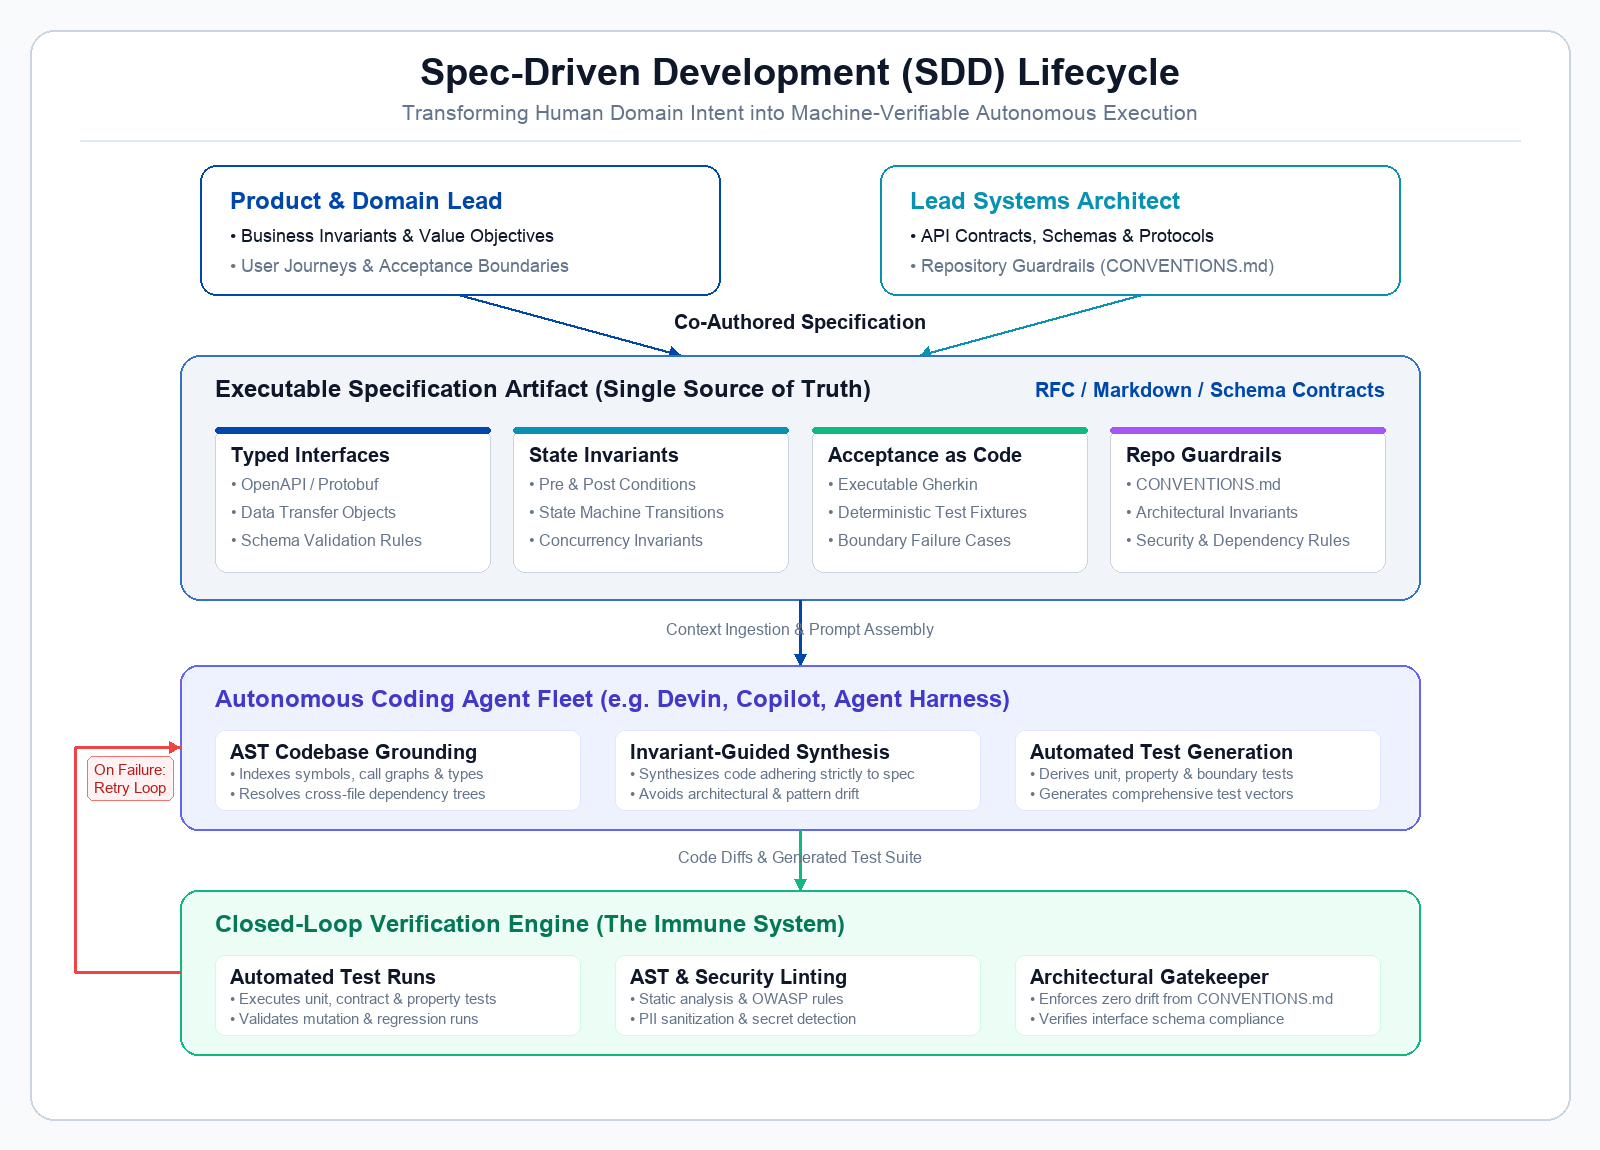Click the 'Architectural Gatekeeper' title
The width and height of the screenshot is (1600, 1150).
1149,977
